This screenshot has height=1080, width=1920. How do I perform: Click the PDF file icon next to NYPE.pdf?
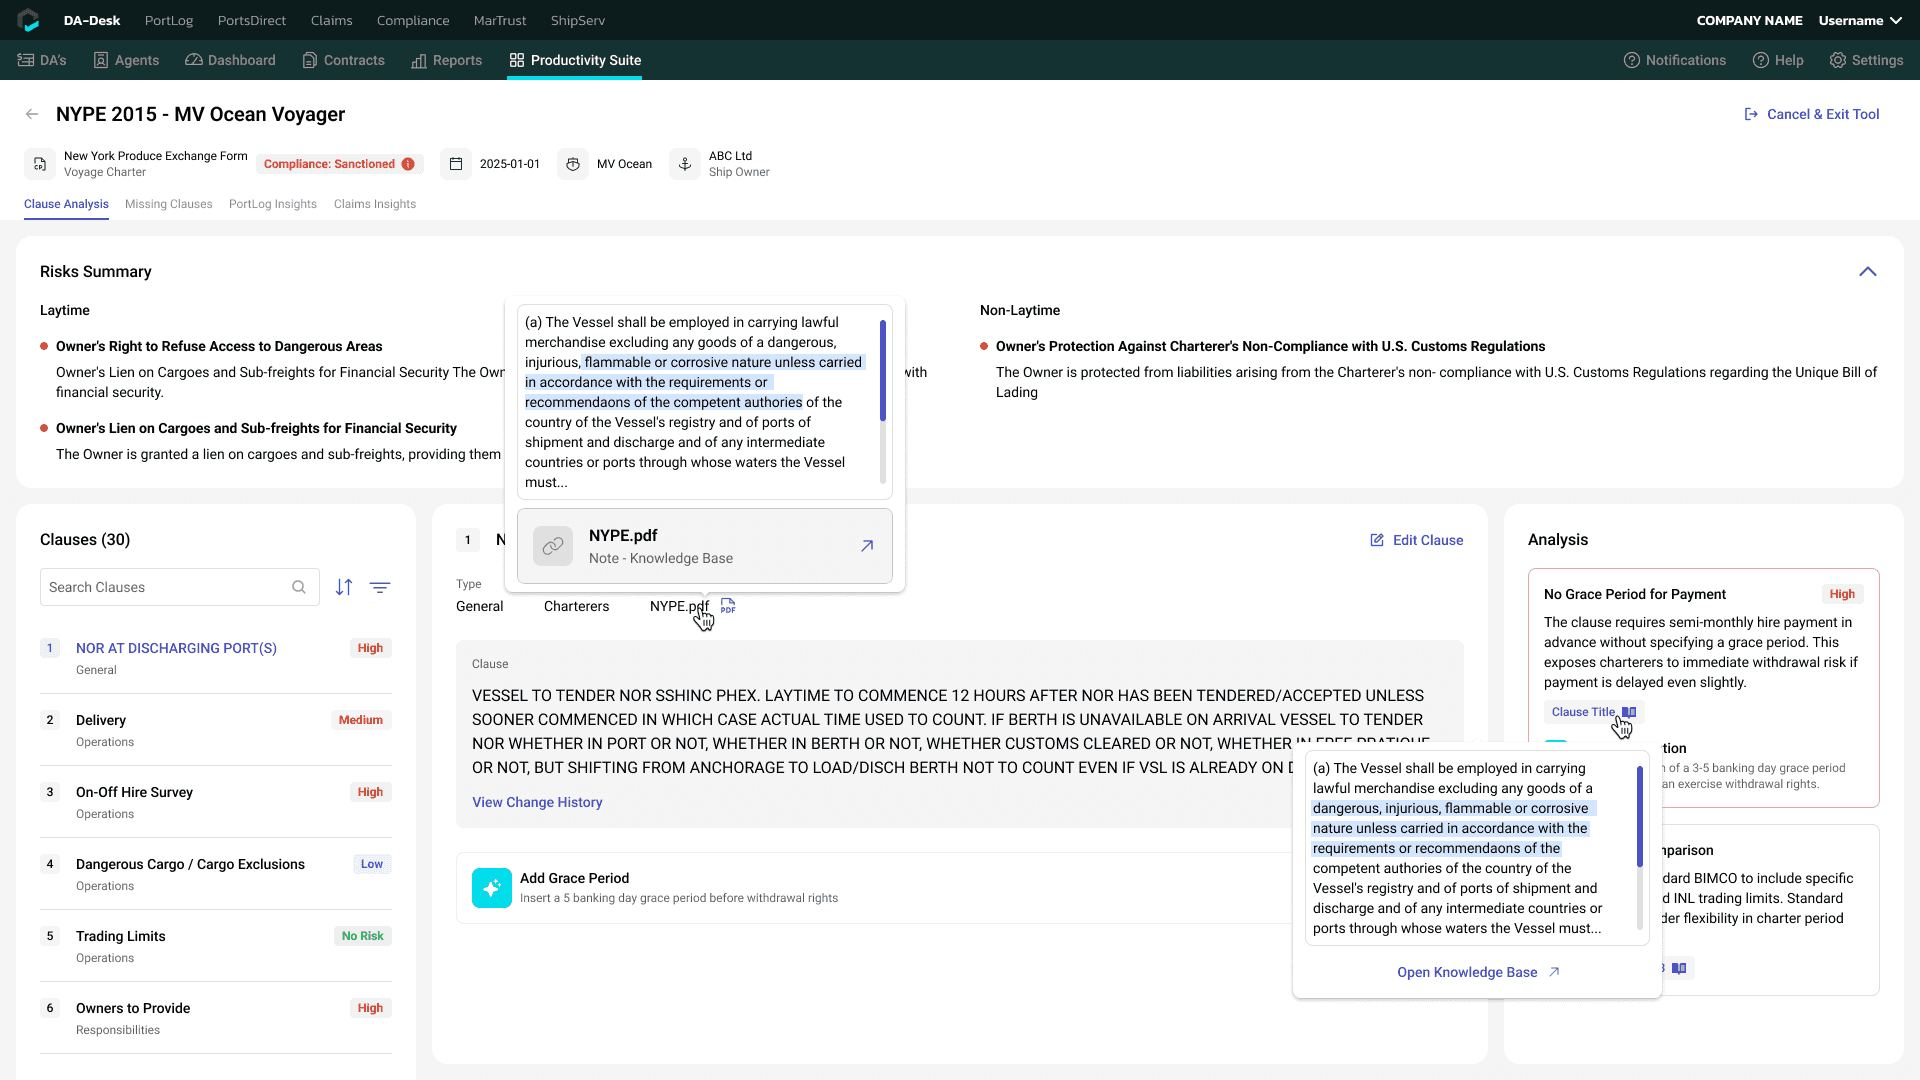point(728,606)
